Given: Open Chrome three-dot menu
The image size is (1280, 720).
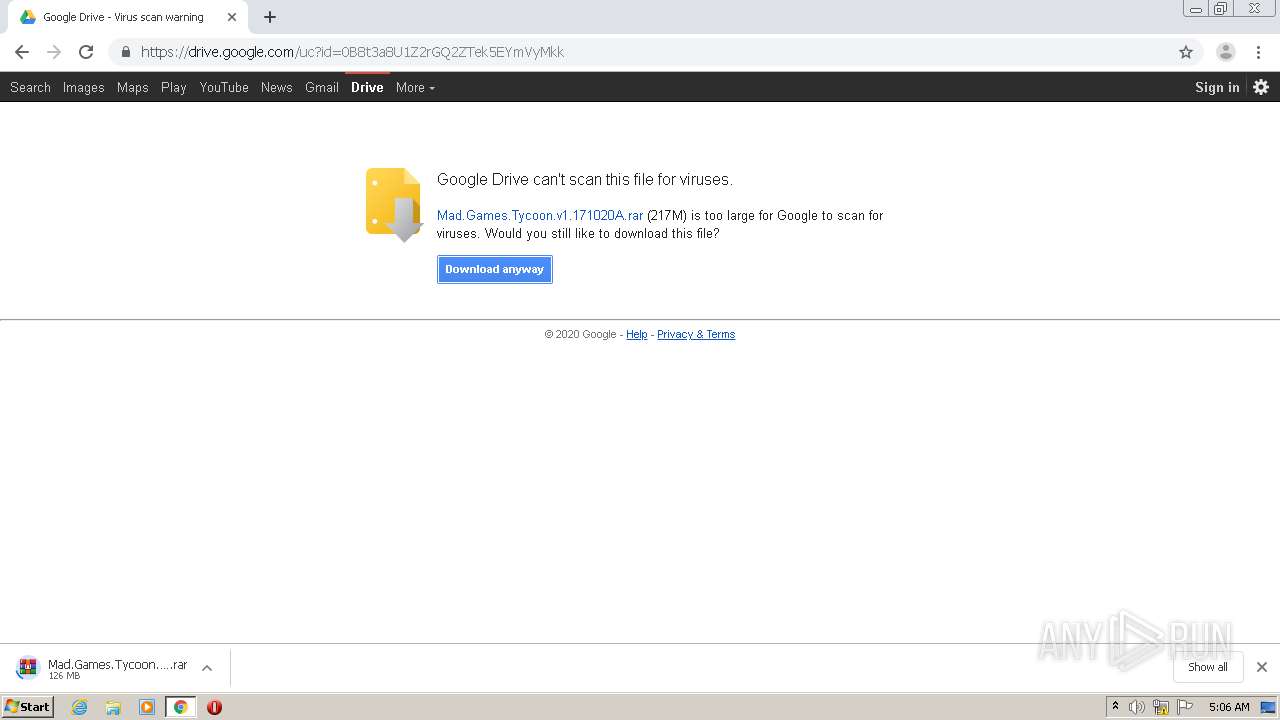Looking at the screenshot, I should pos(1259,52).
